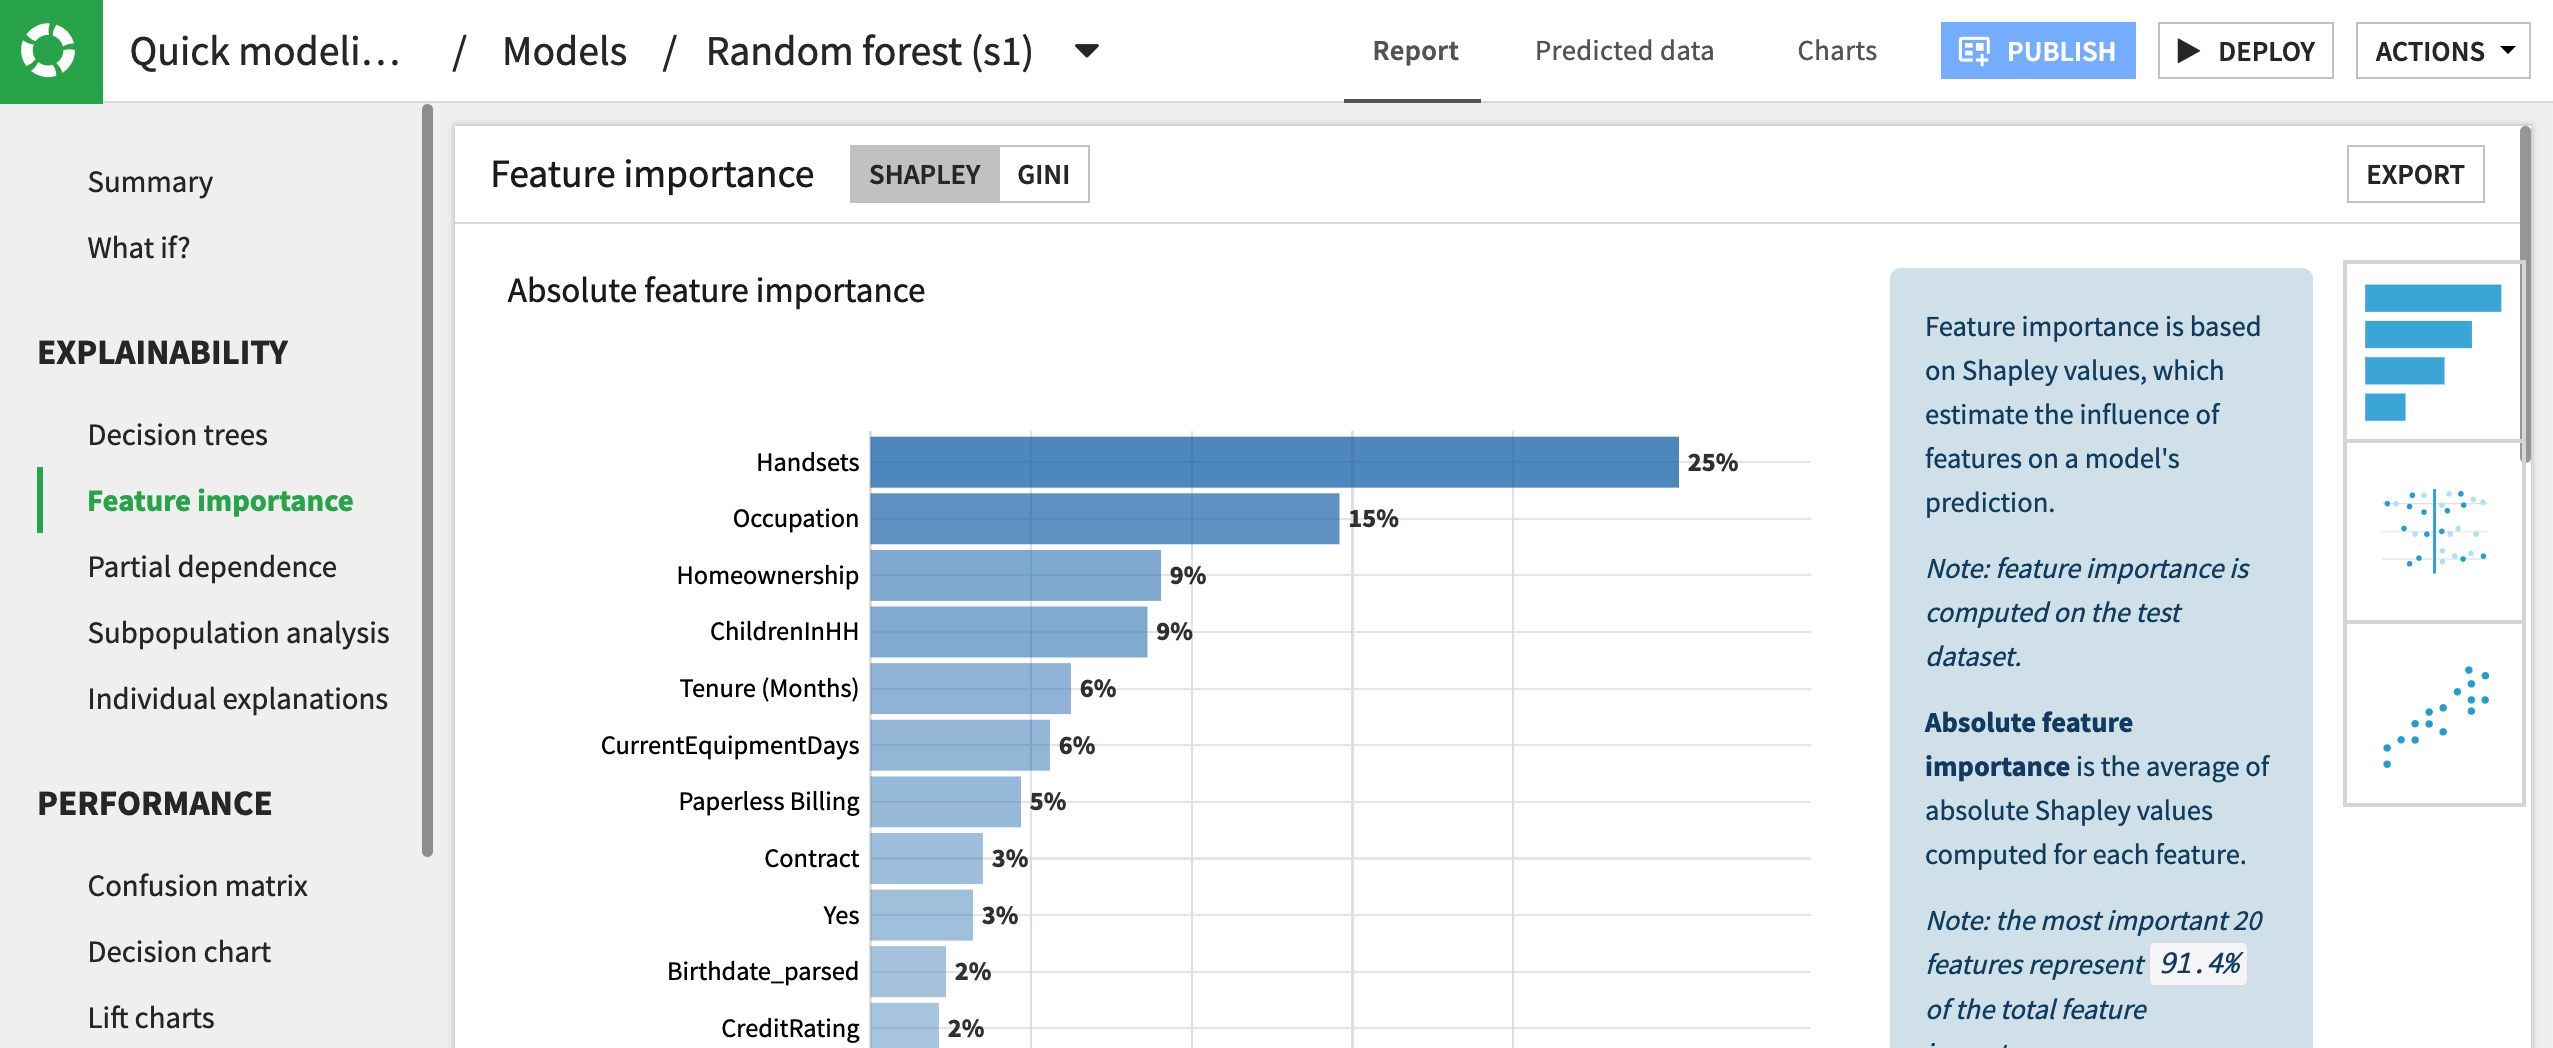Click the EXPORT button

pyautogui.click(x=2415, y=173)
